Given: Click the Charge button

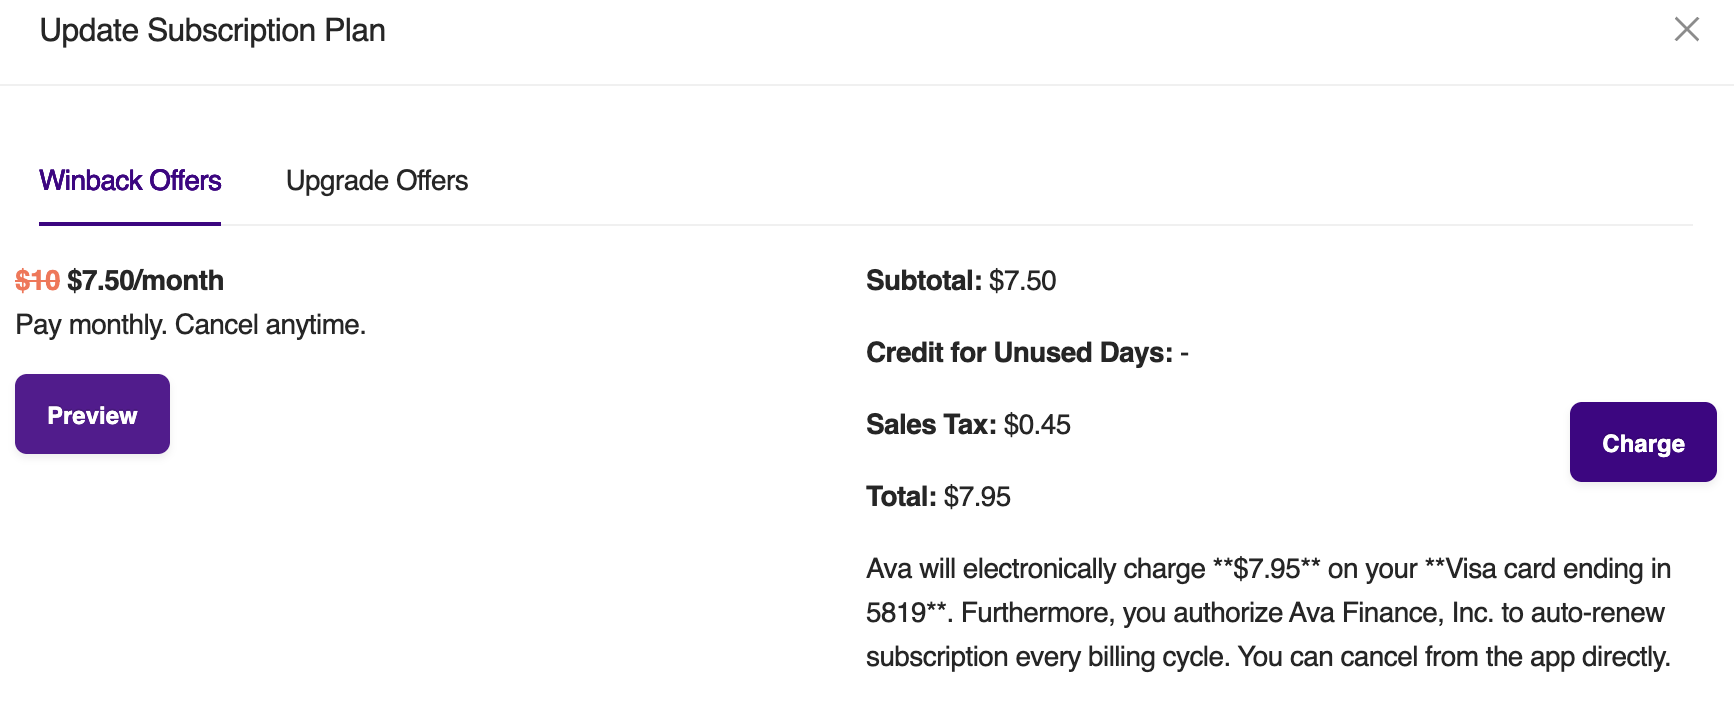Looking at the screenshot, I should tap(1642, 443).
